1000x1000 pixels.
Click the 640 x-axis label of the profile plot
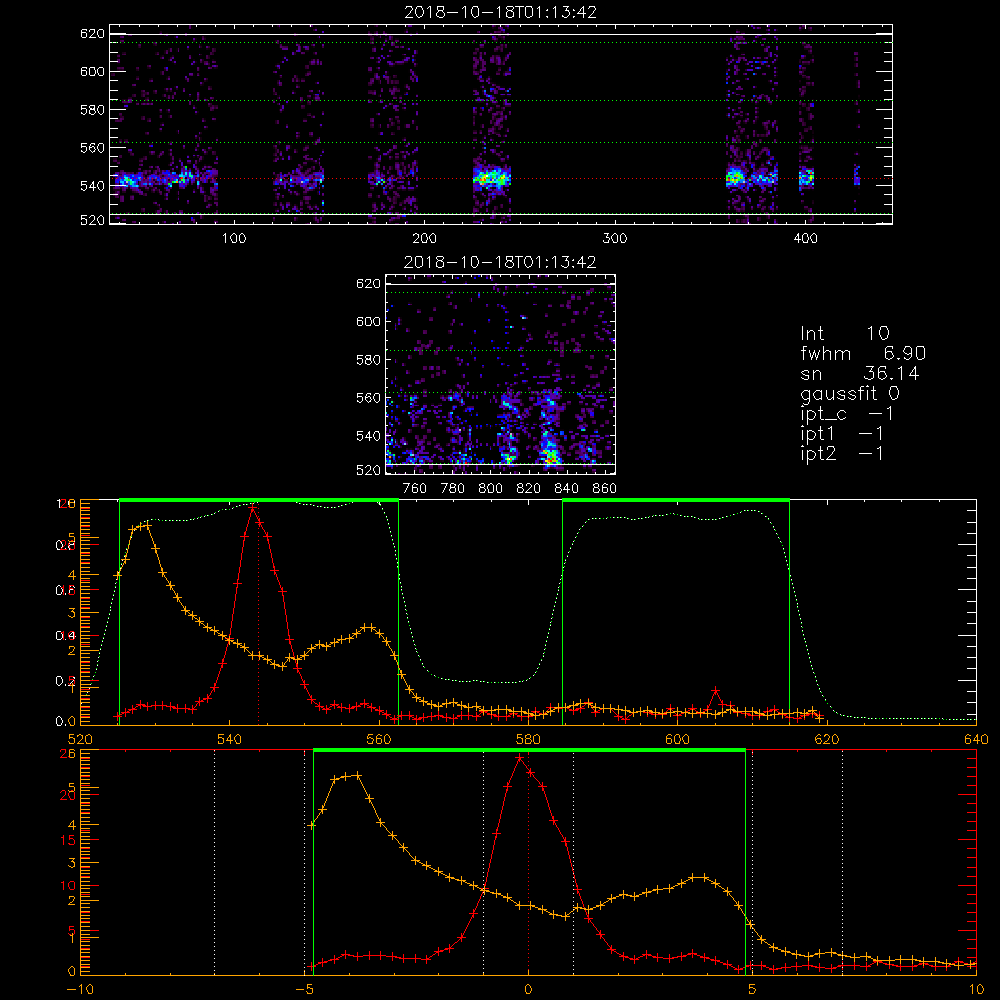click(x=976, y=739)
